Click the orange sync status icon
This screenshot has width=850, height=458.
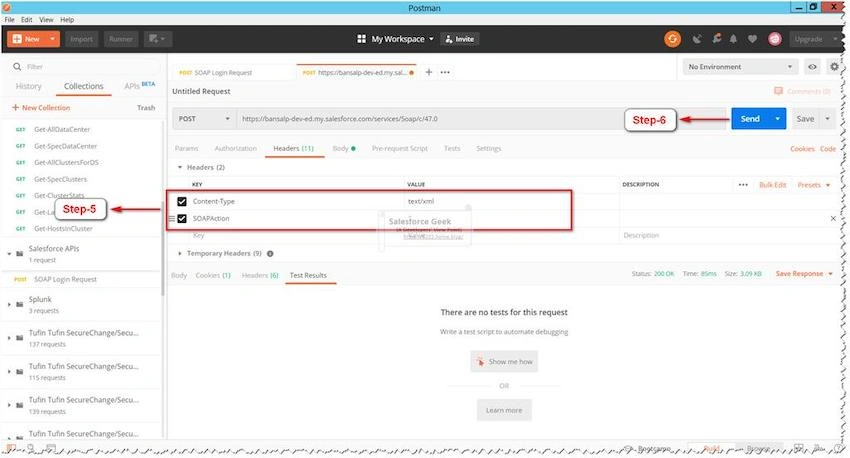(672, 39)
